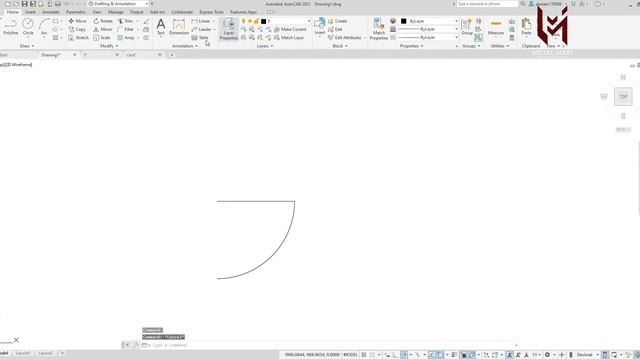This screenshot has width=640, height=360.
Task: Click Match Layer button
Action: pyautogui.click(x=289, y=38)
